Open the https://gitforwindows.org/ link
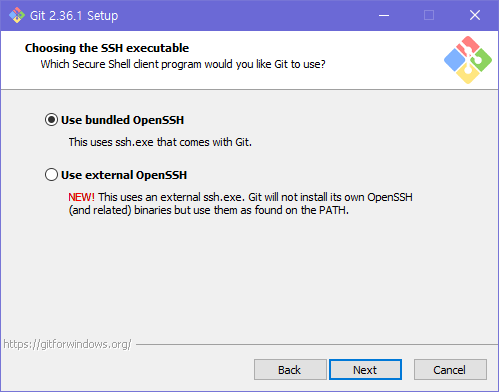499x392 pixels. click(67, 344)
